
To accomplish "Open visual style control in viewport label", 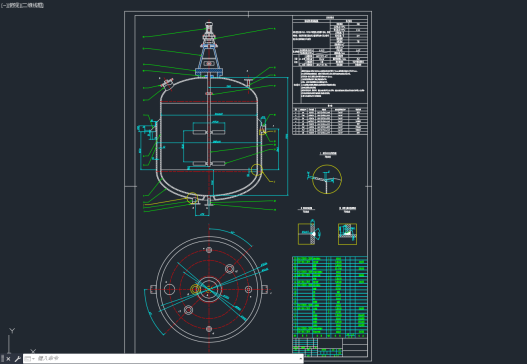I will tap(31, 5).
